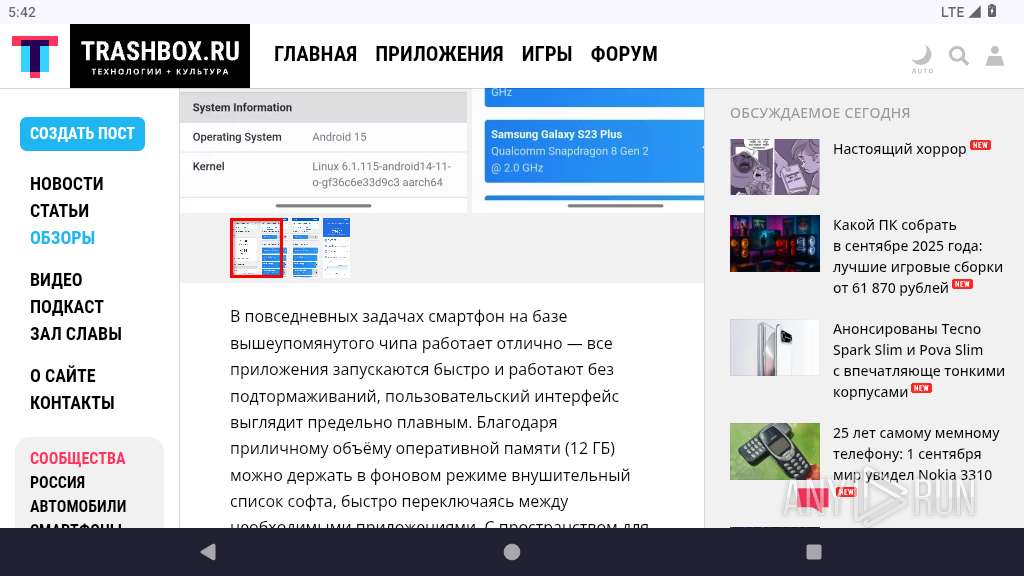Open ЗАЛ СЛАВЫ in sidebar
Image resolution: width=1024 pixels, height=576 pixels.
point(76,334)
